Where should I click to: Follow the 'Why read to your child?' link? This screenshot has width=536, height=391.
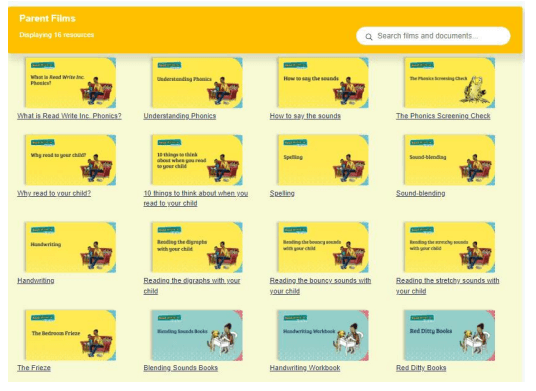click(54, 193)
